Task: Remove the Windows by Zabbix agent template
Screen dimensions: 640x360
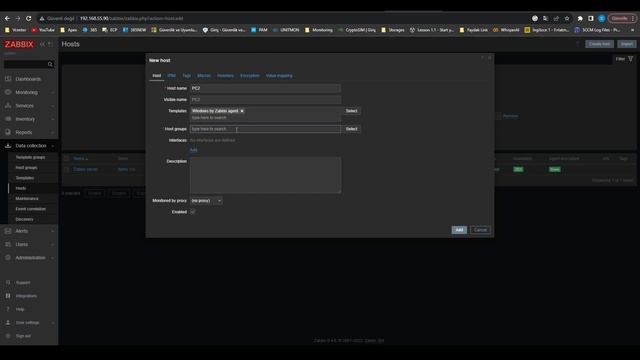Action: 242,111
